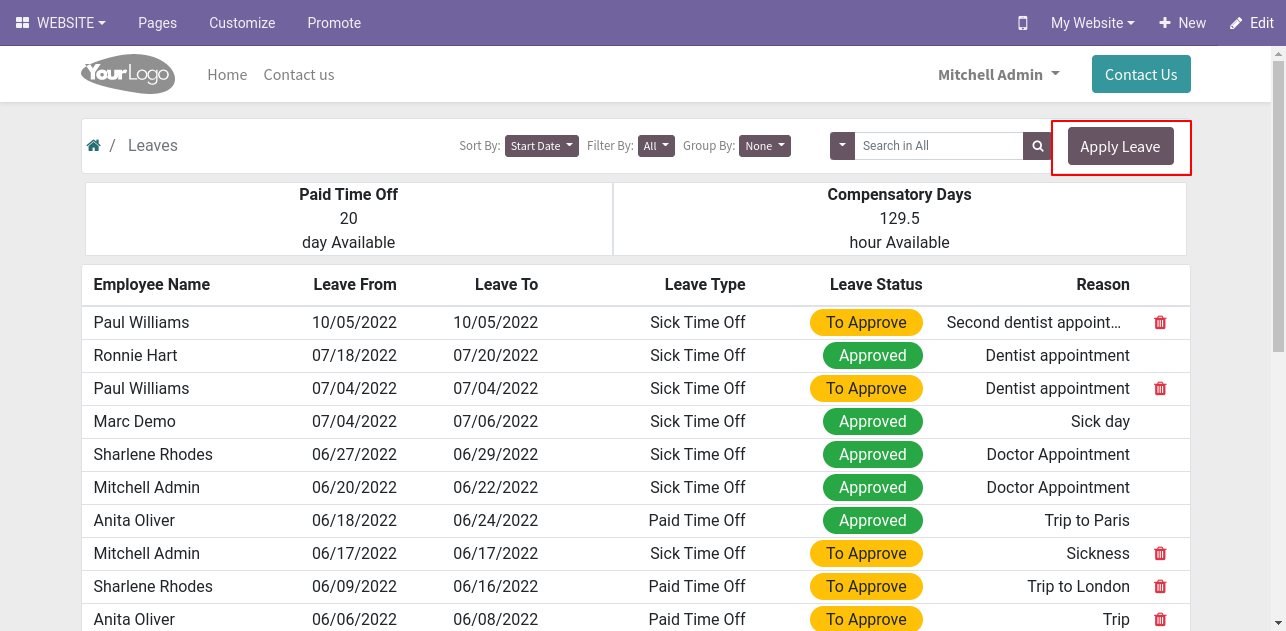Open the WEBSITE apps menu

pos(61,23)
